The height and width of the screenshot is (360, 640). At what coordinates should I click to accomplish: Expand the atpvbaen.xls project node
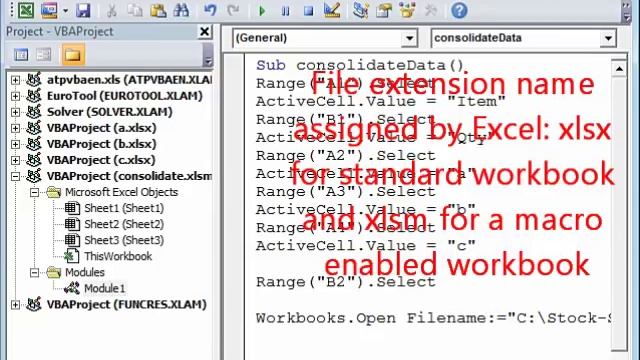coord(16,80)
